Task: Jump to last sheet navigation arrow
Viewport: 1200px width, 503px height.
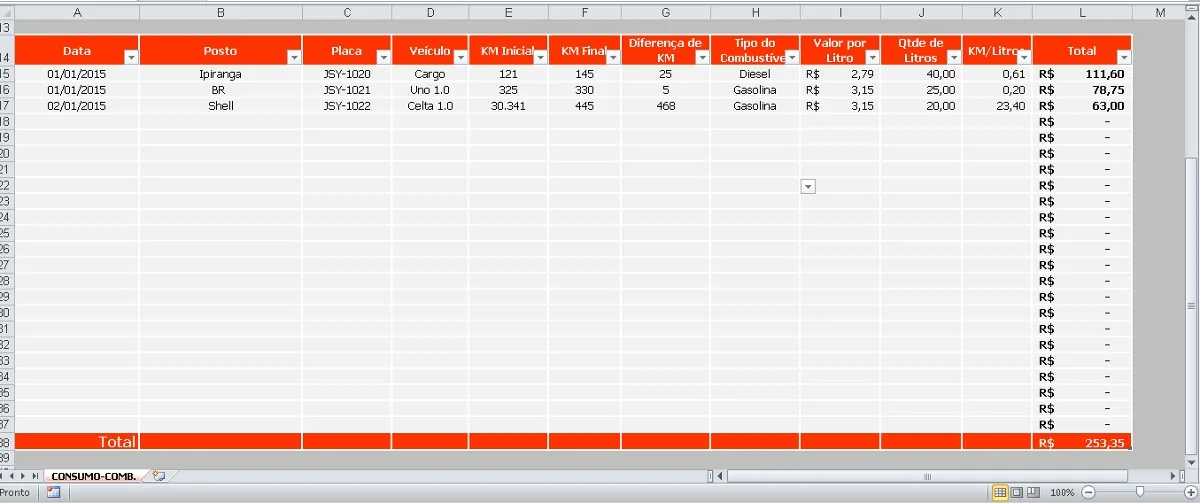Action: tap(36, 476)
